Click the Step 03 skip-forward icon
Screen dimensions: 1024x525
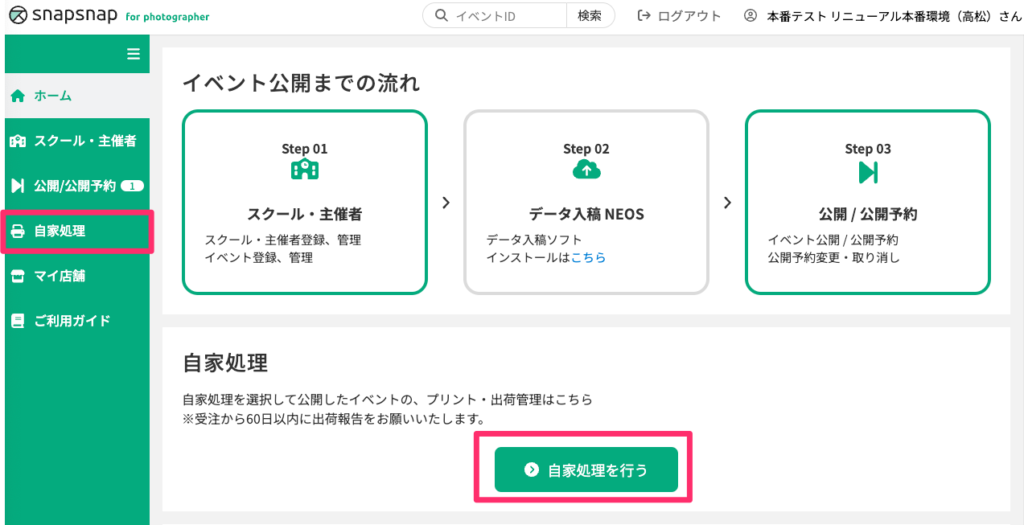click(x=868, y=172)
